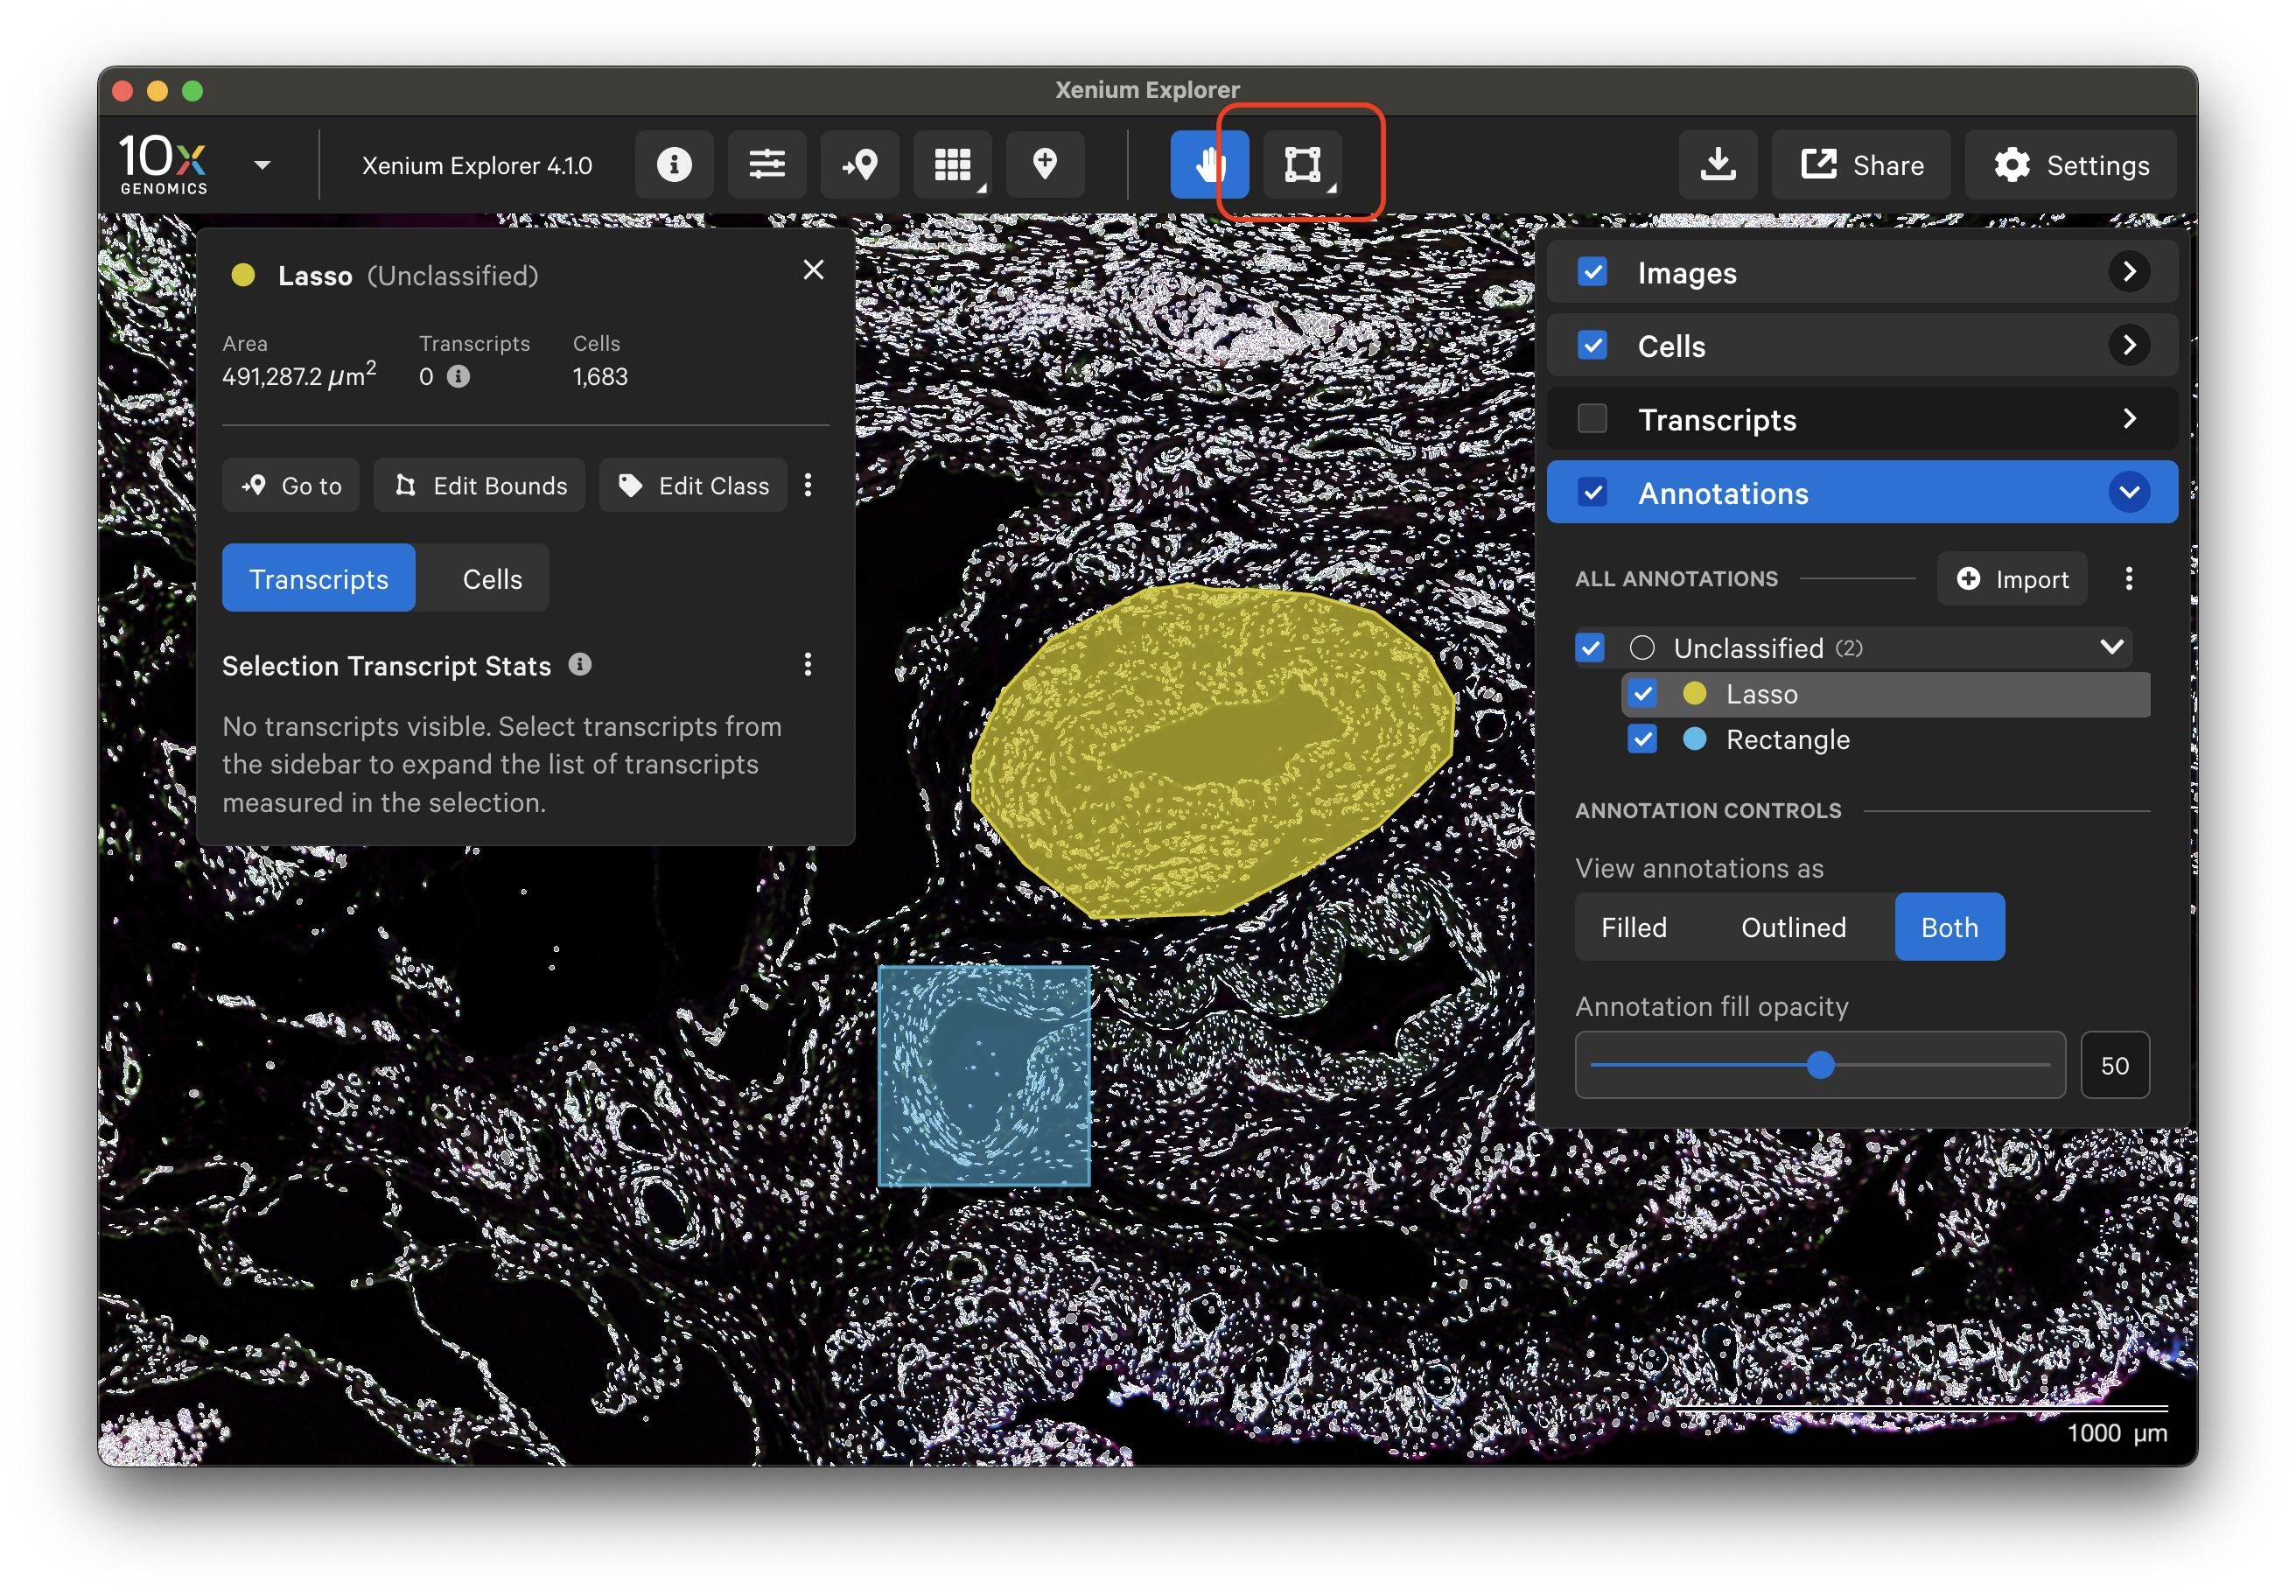Open the grid view toolbar icon
The height and width of the screenshot is (1596, 2296).
pos(952,165)
